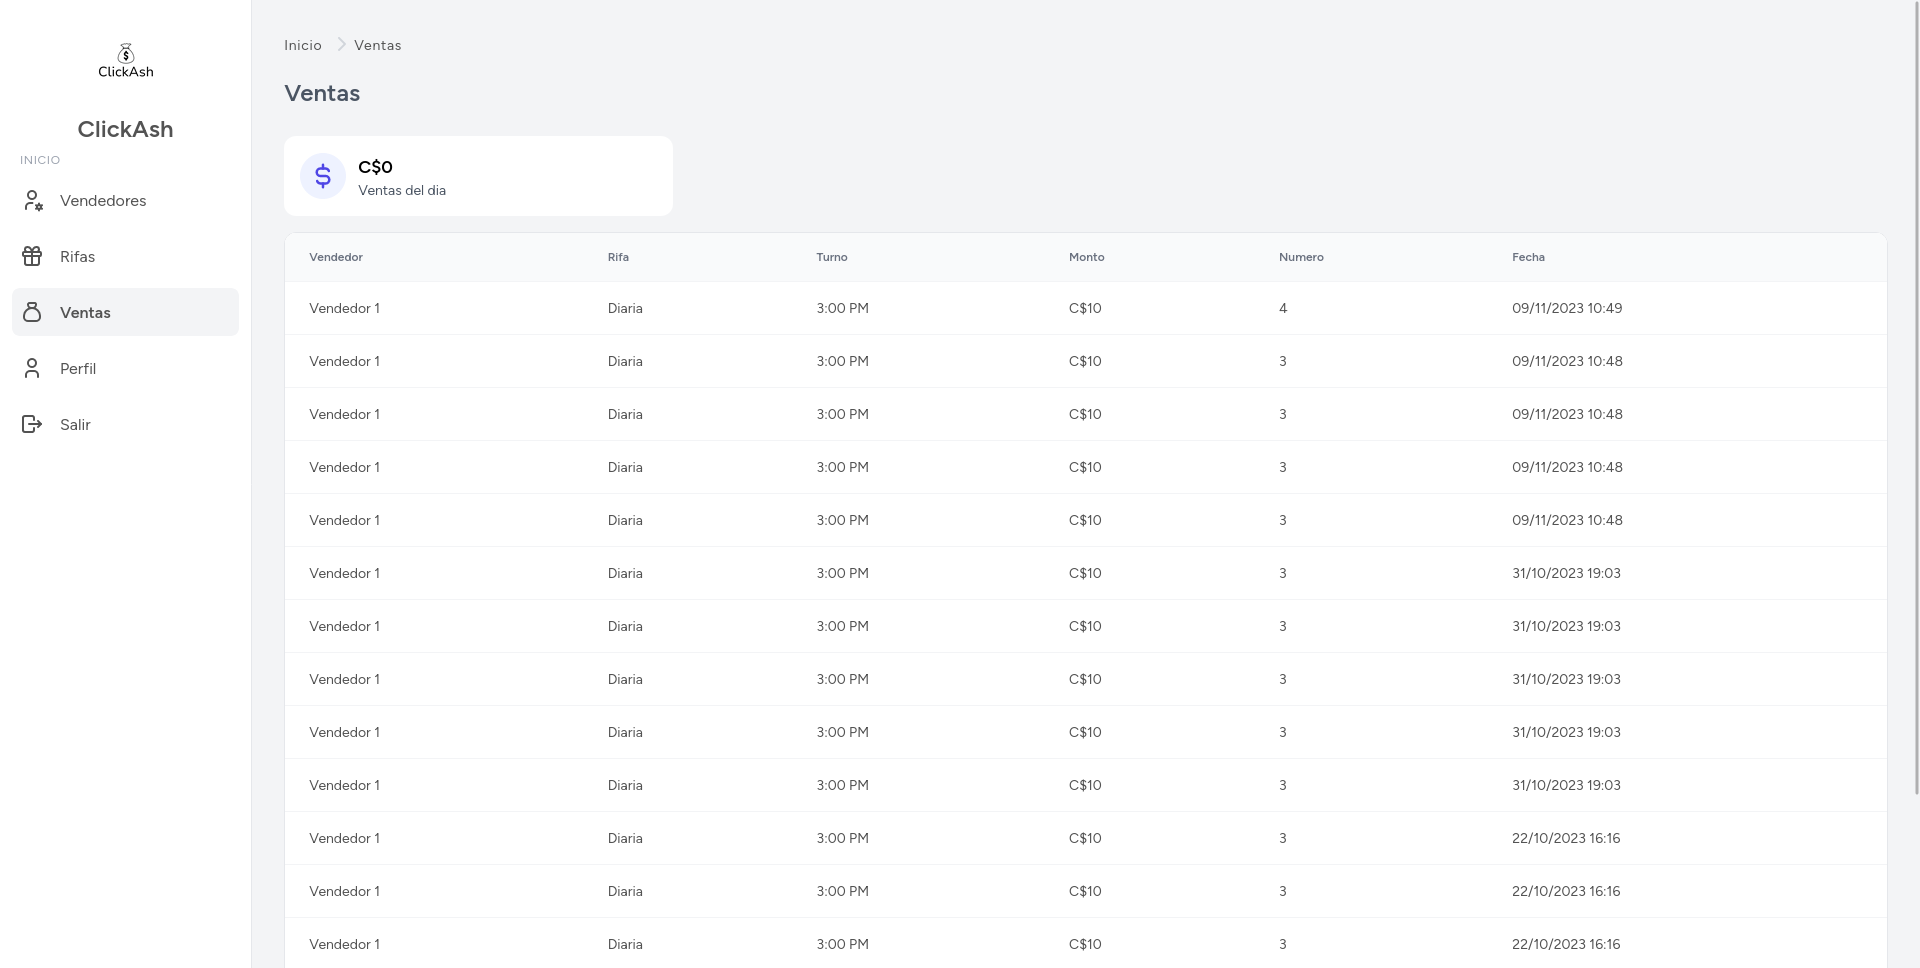This screenshot has width=1920, height=968.
Task: Open the Perfil page
Action: click(78, 369)
